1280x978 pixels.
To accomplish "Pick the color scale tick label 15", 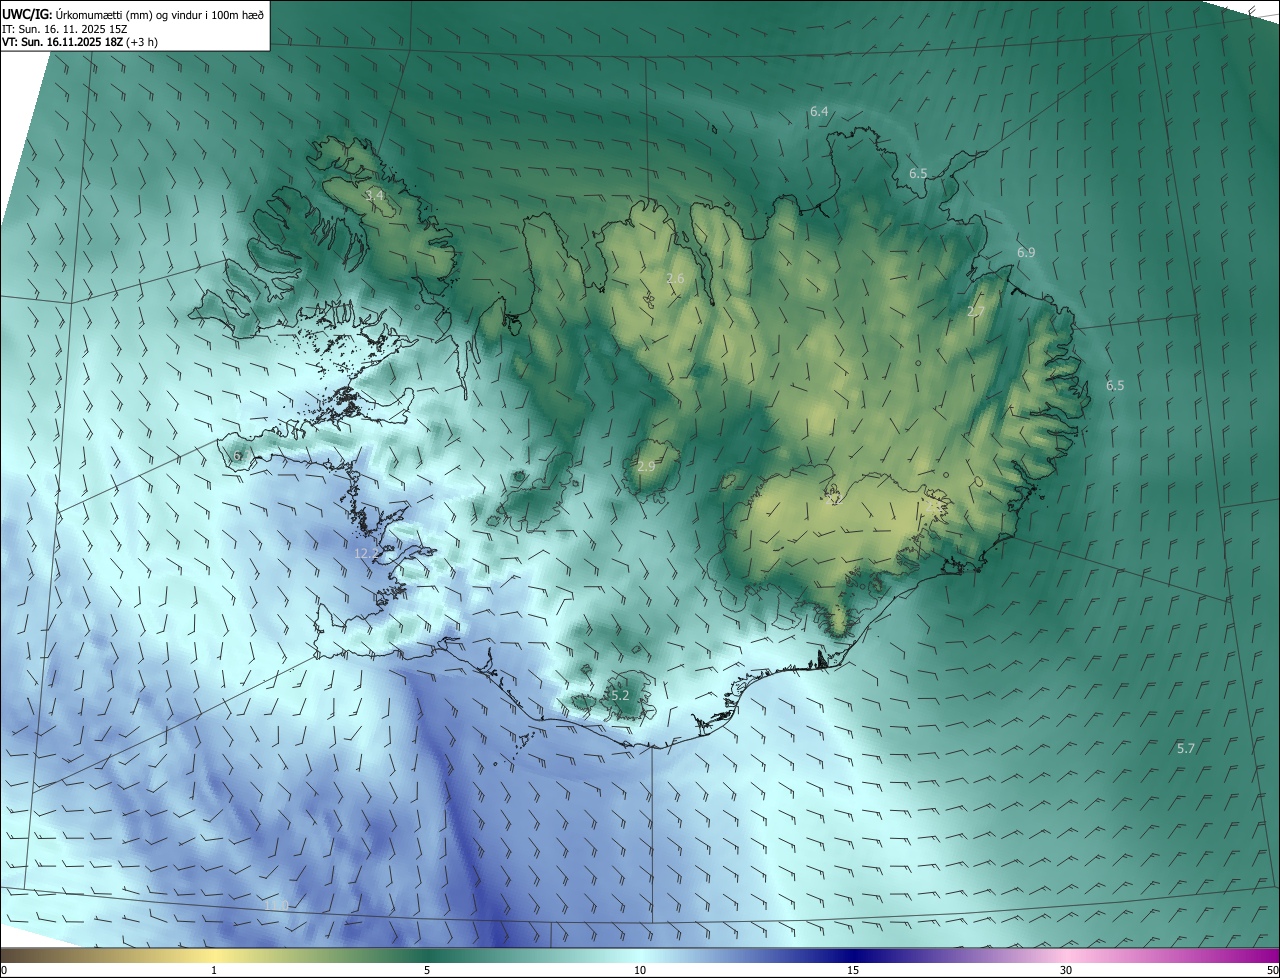I will click(853, 970).
